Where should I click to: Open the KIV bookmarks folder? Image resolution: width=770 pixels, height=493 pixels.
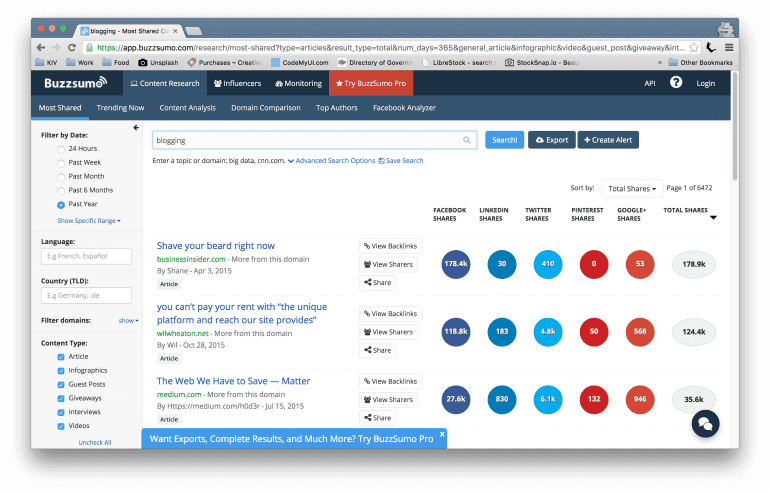(x=47, y=62)
